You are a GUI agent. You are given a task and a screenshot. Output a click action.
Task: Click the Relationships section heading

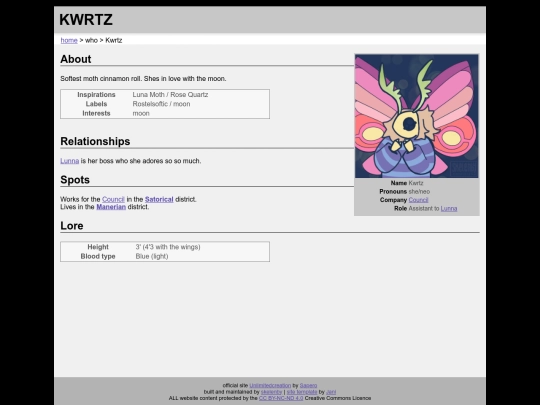click(x=95, y=142)
